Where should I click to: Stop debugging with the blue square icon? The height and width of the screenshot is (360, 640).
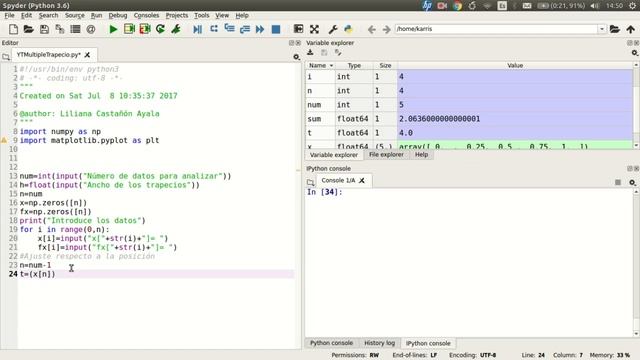coord(276,29)
